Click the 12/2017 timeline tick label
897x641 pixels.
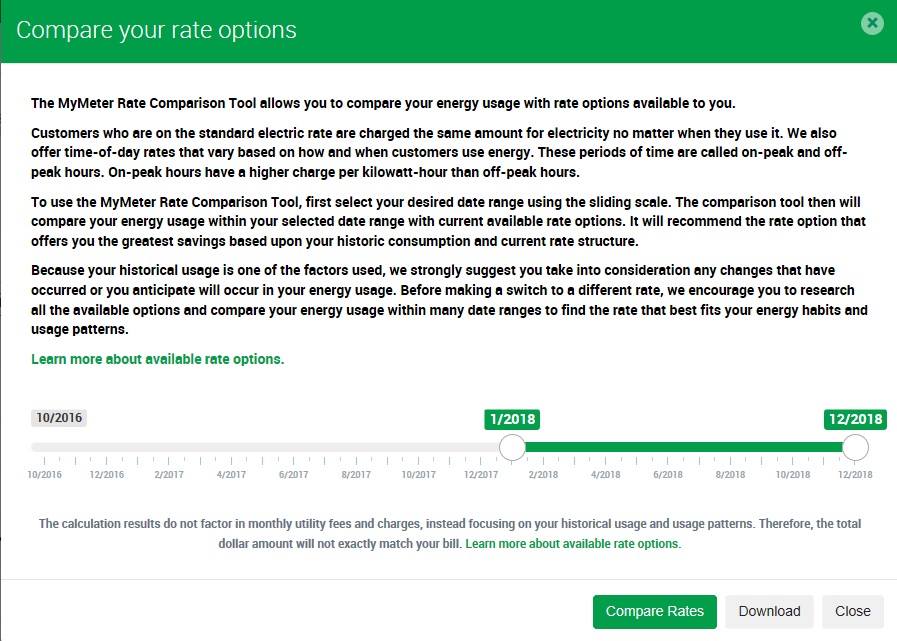pyautogui.click(x=481, y=474)
